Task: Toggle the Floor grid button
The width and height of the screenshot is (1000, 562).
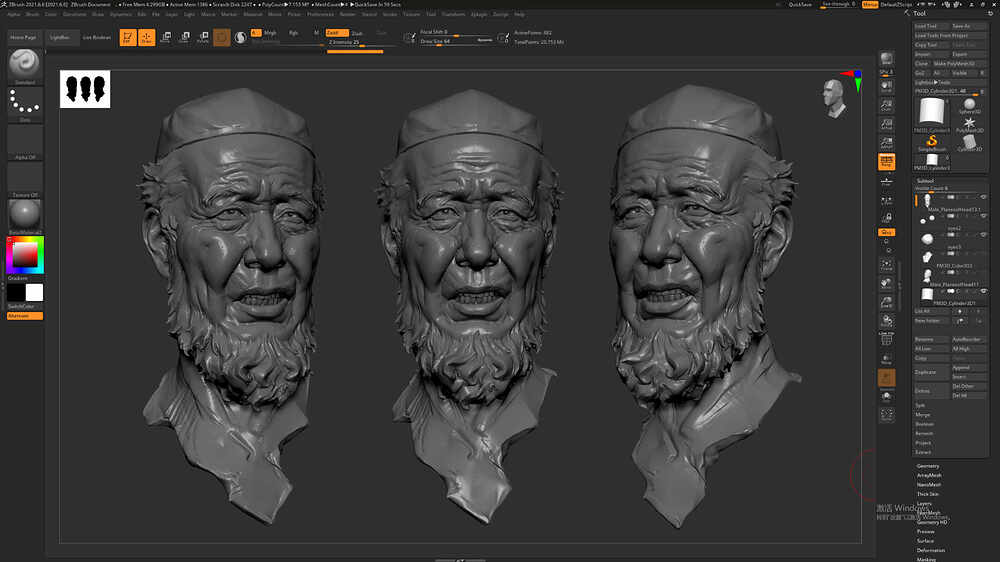Action: (x=886, y=182)
